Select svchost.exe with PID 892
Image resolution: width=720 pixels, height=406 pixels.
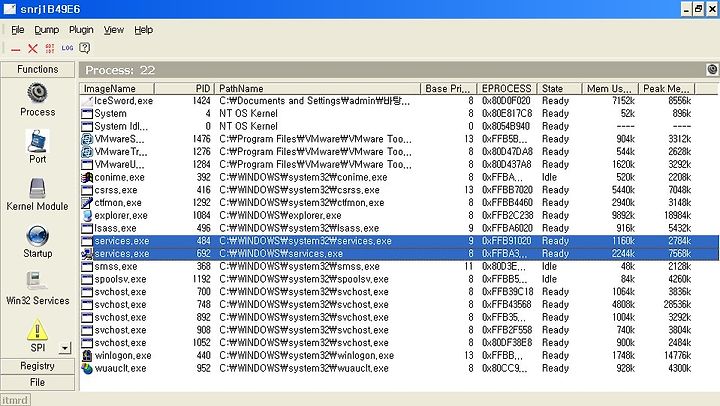[399, 317]
